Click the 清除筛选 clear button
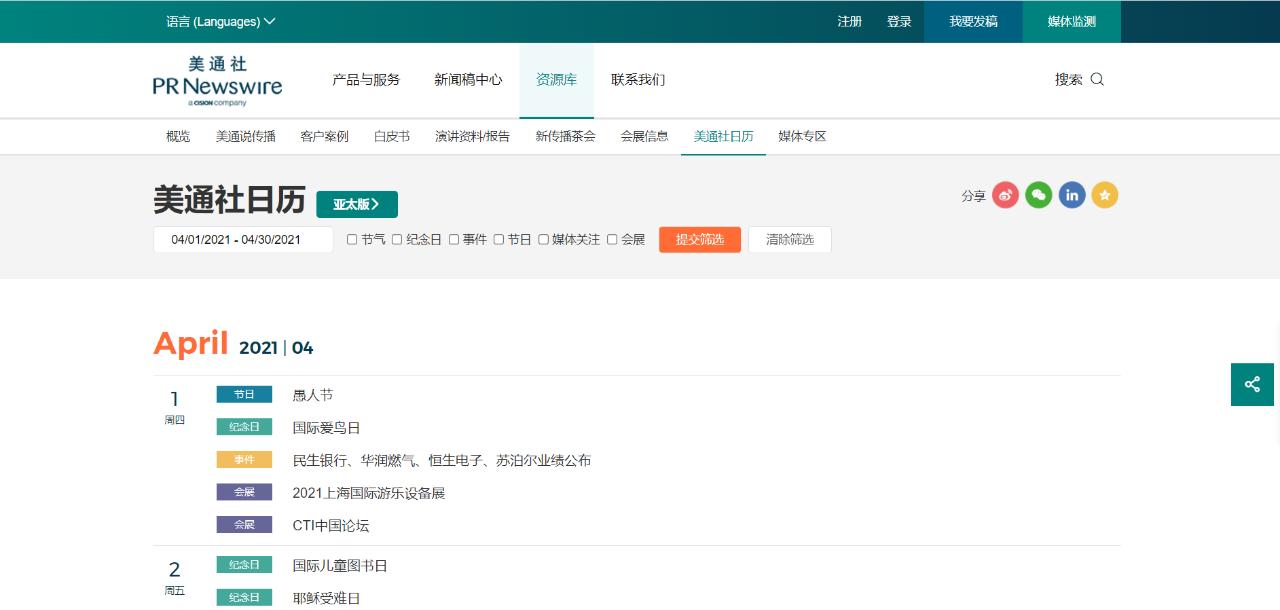 click(789, 239)
